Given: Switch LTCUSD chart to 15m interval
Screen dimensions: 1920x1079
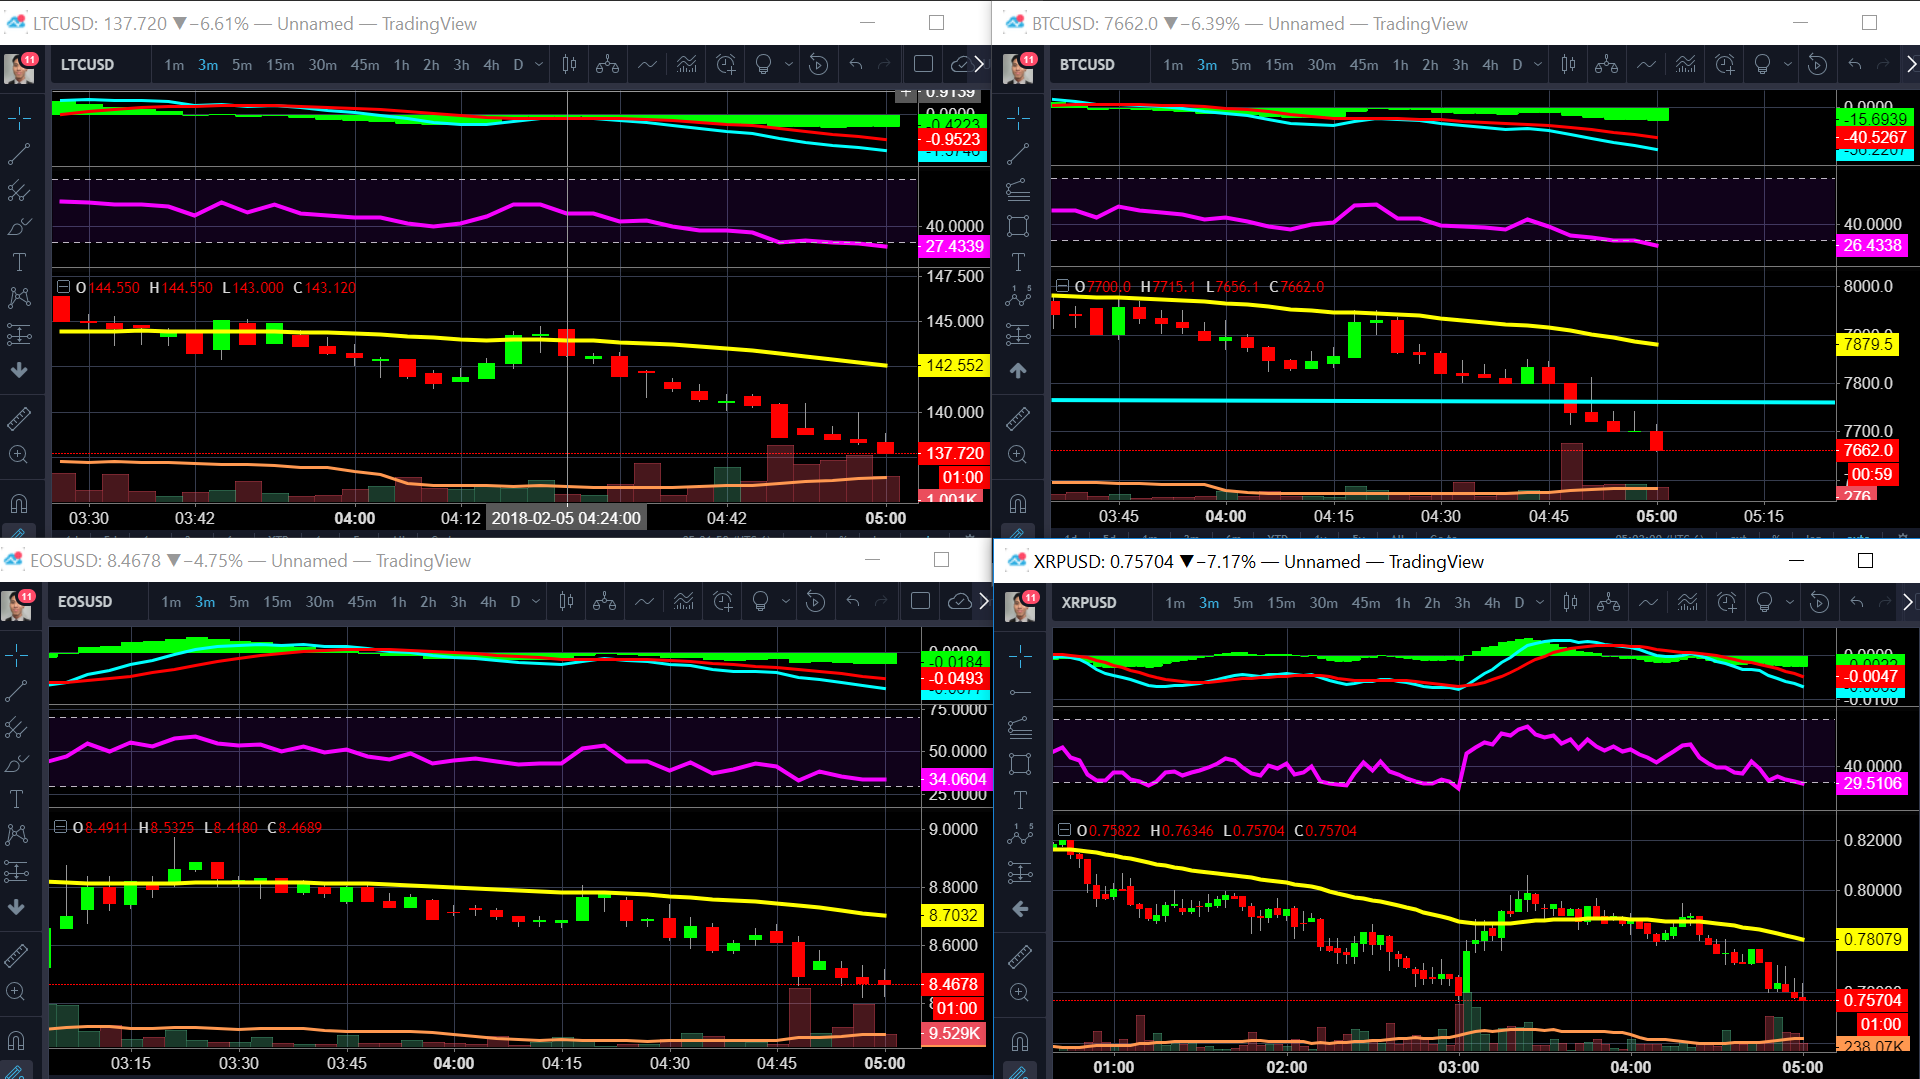Looking at the screenshot, I should pyautogui.click(x=280, y=65).
